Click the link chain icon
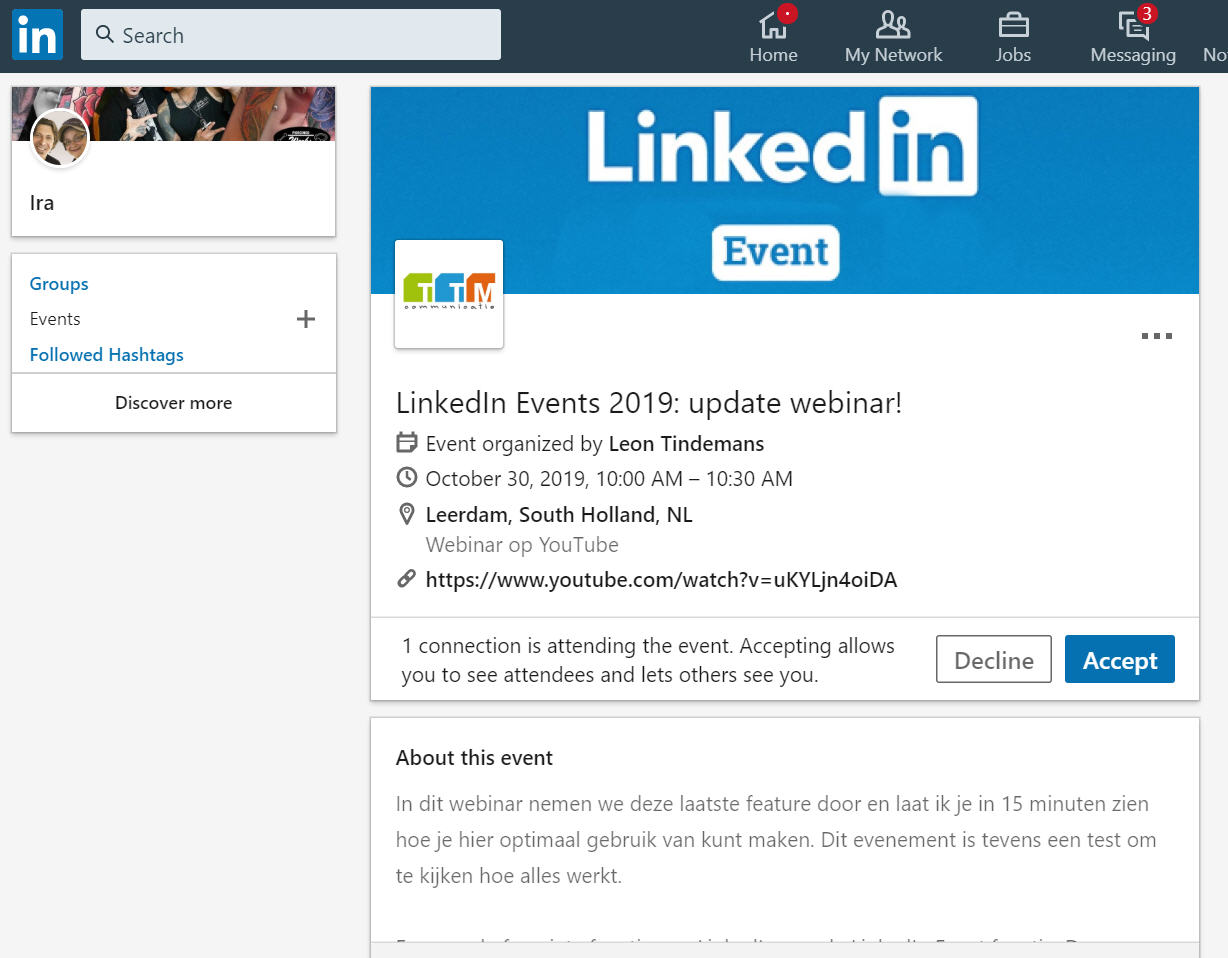Image resolution: width=1228 pixels, height=958 pixels. (407, 578)
